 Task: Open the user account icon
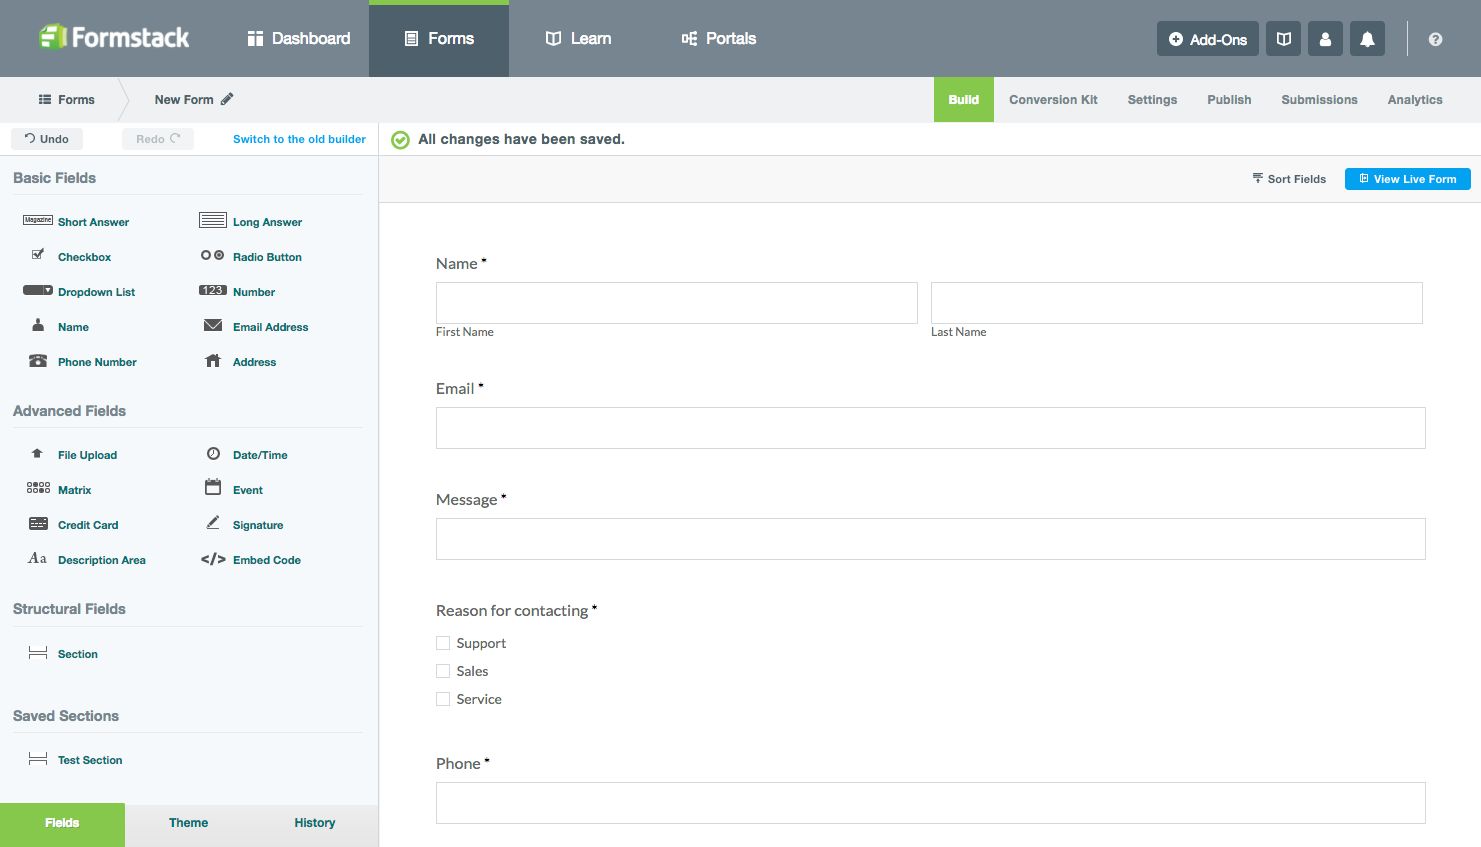coord(1325,39)
